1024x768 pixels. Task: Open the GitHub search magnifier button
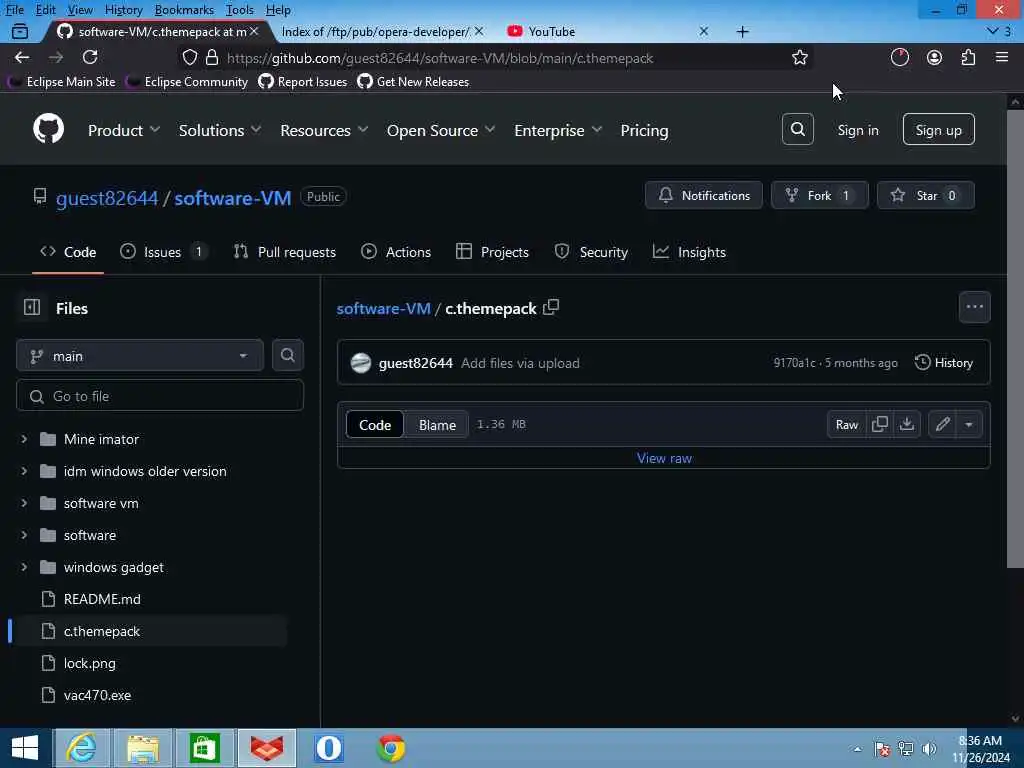point(797,129)
